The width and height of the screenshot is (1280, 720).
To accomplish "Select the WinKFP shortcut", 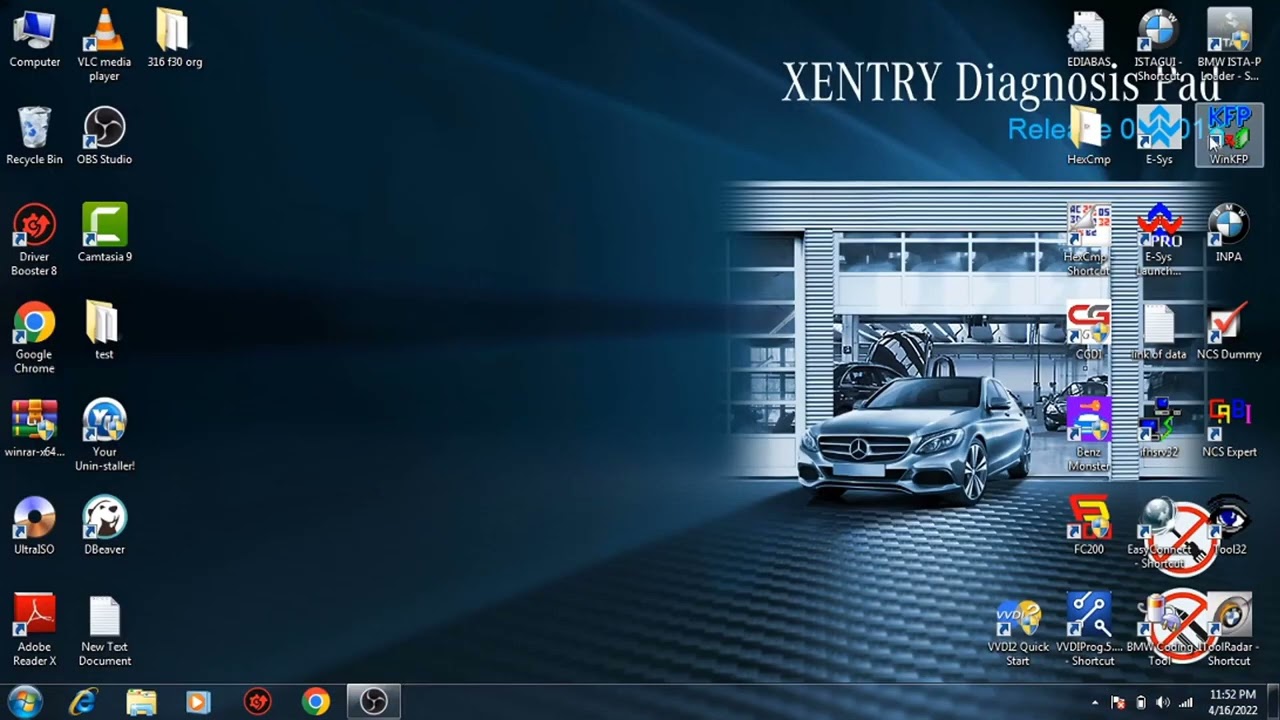I will click(x=1229, y=137).
